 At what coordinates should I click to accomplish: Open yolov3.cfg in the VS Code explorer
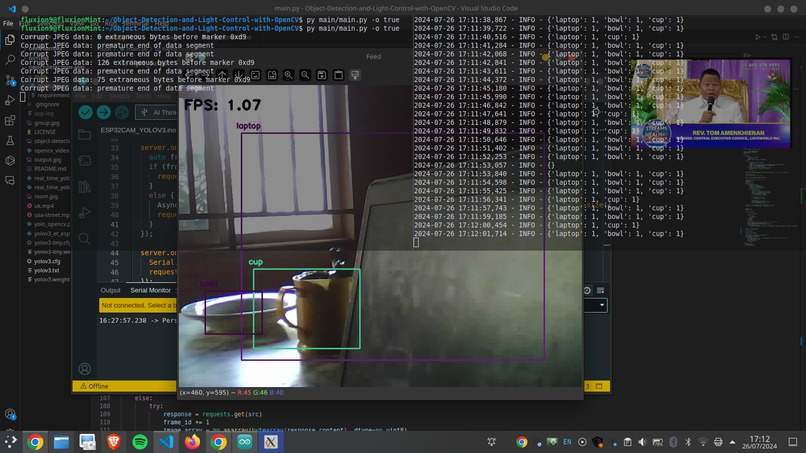coord(46,261)
